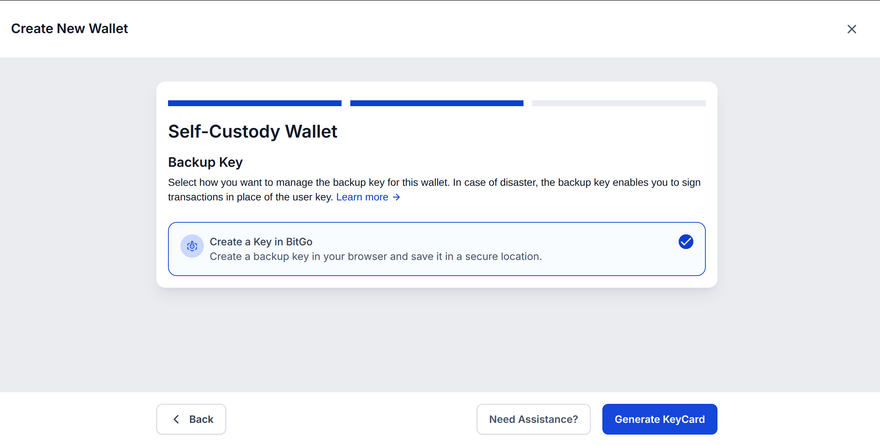Close the Create New Wallet dialog
The height and width of the screenshot is (445, 880).
[852, 29]
